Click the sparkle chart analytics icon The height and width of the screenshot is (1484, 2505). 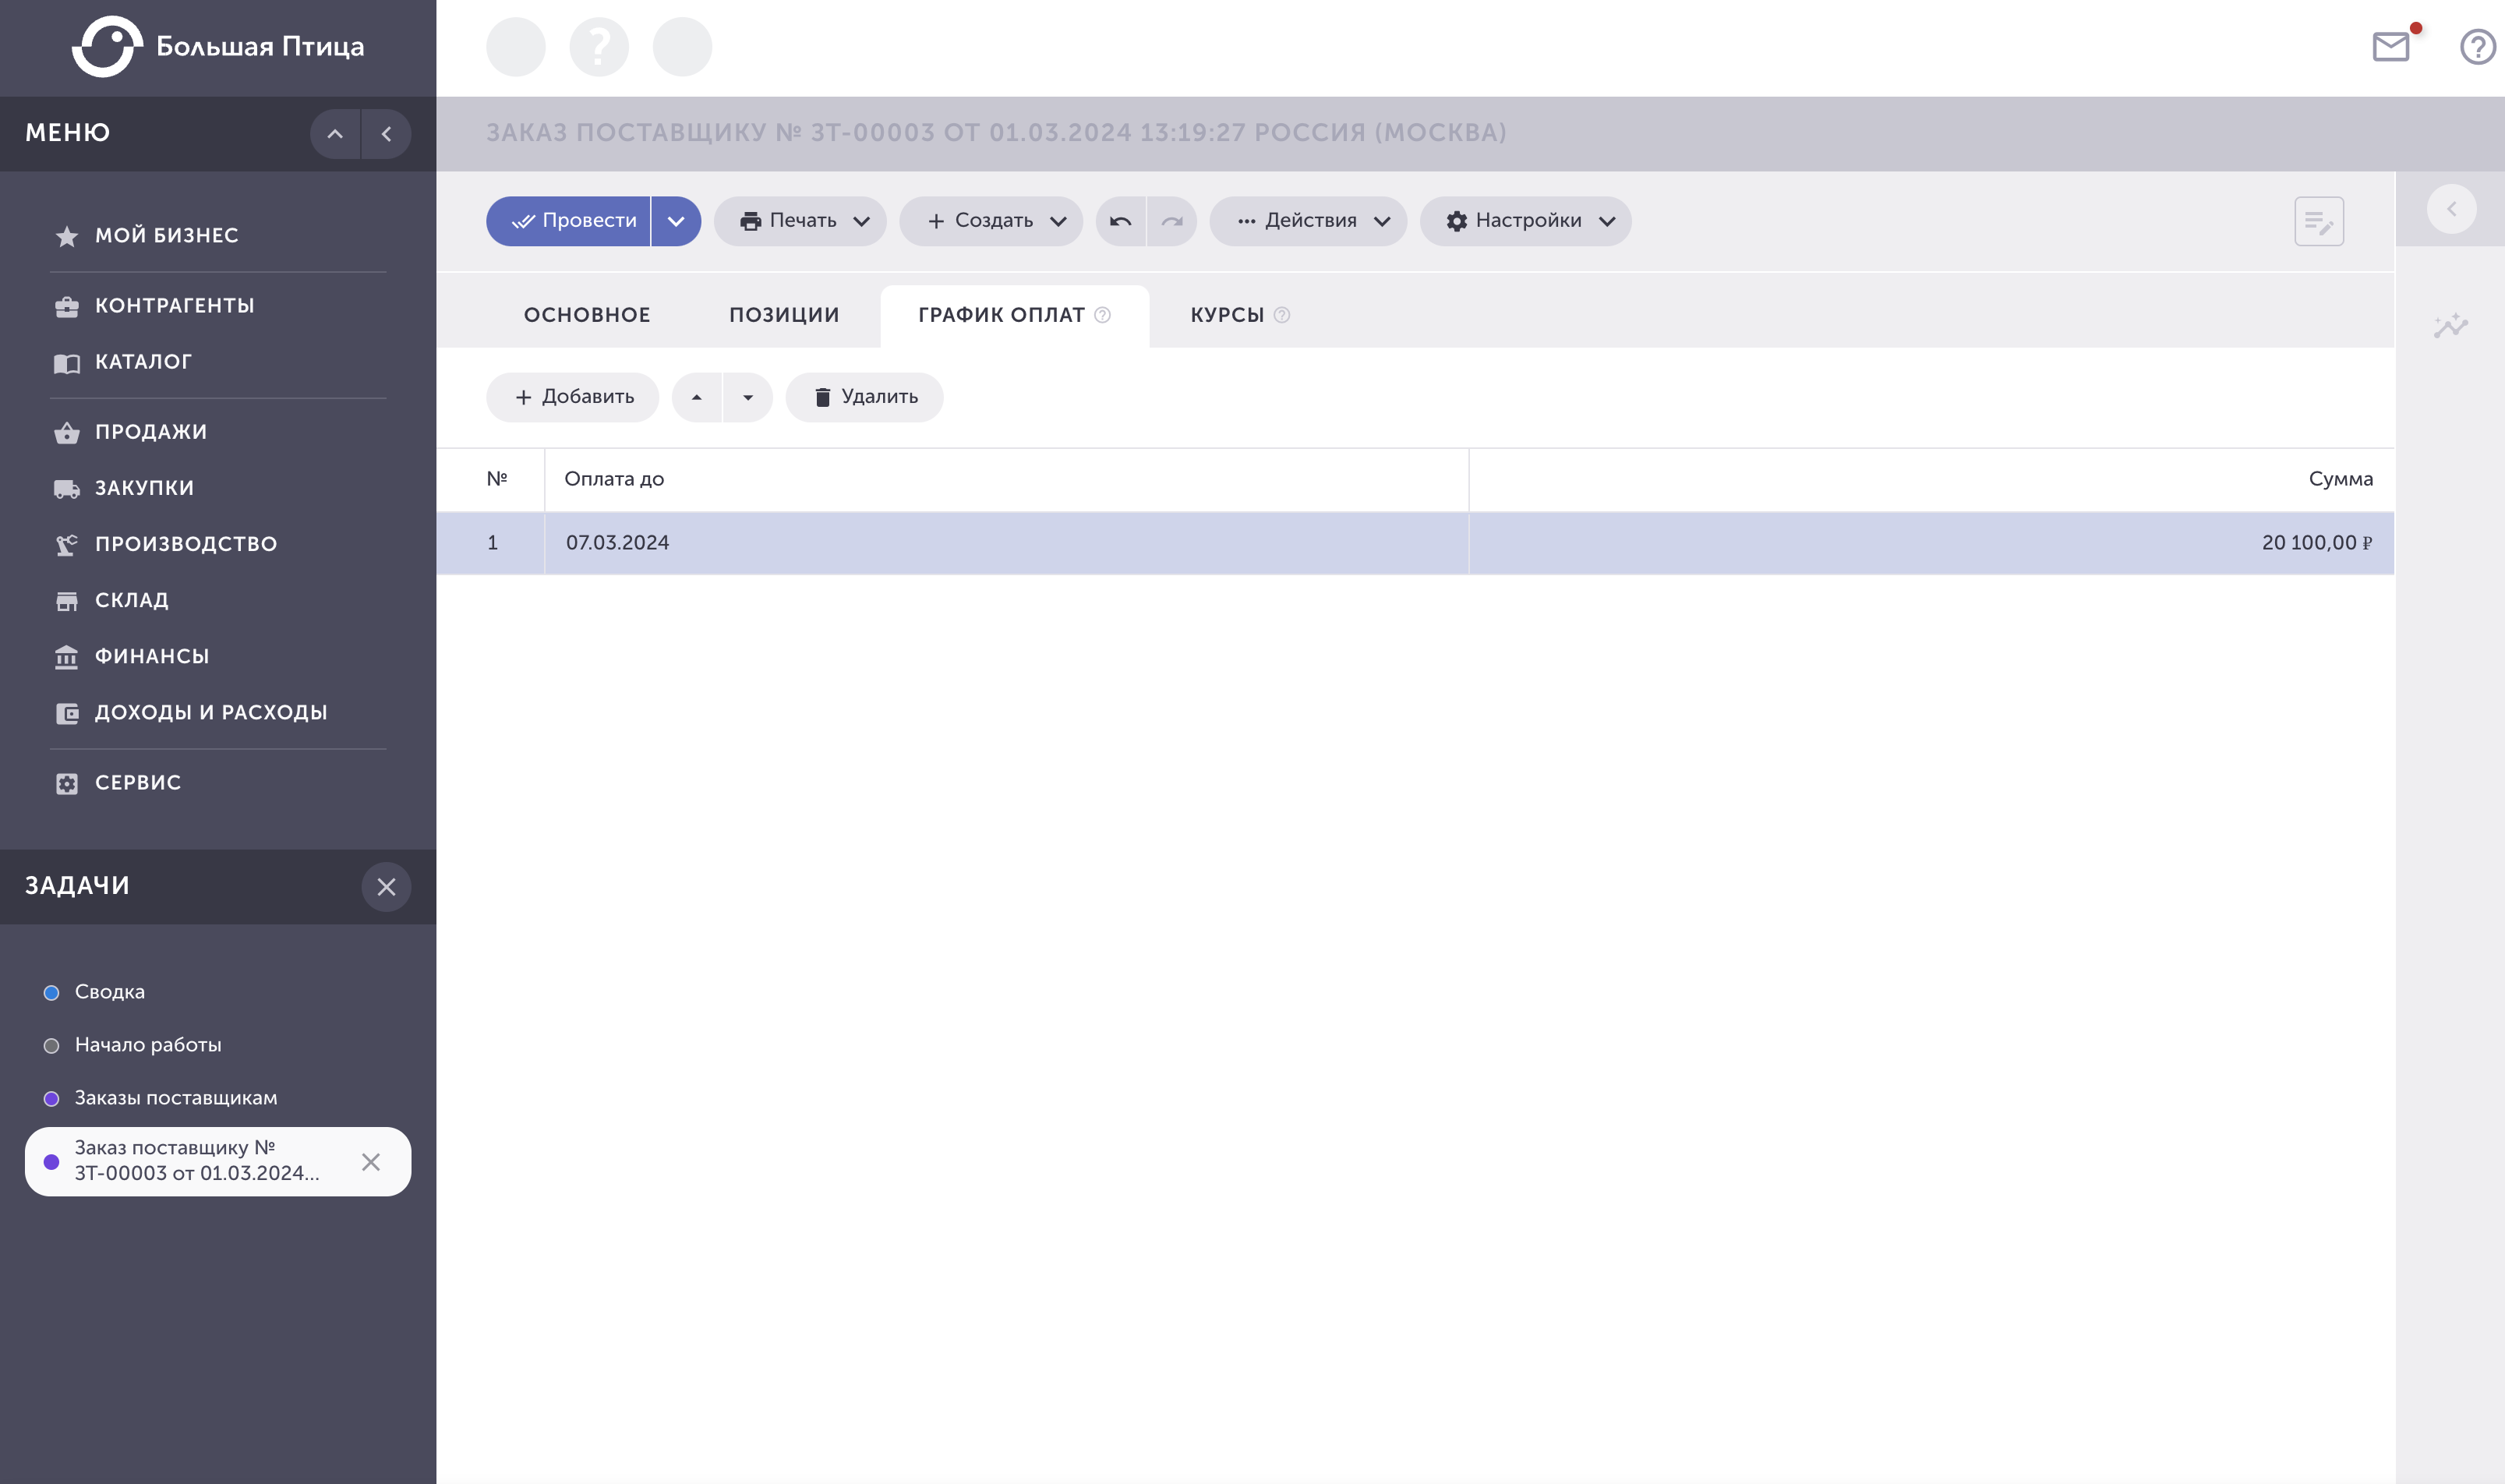tap(2451, 325)
